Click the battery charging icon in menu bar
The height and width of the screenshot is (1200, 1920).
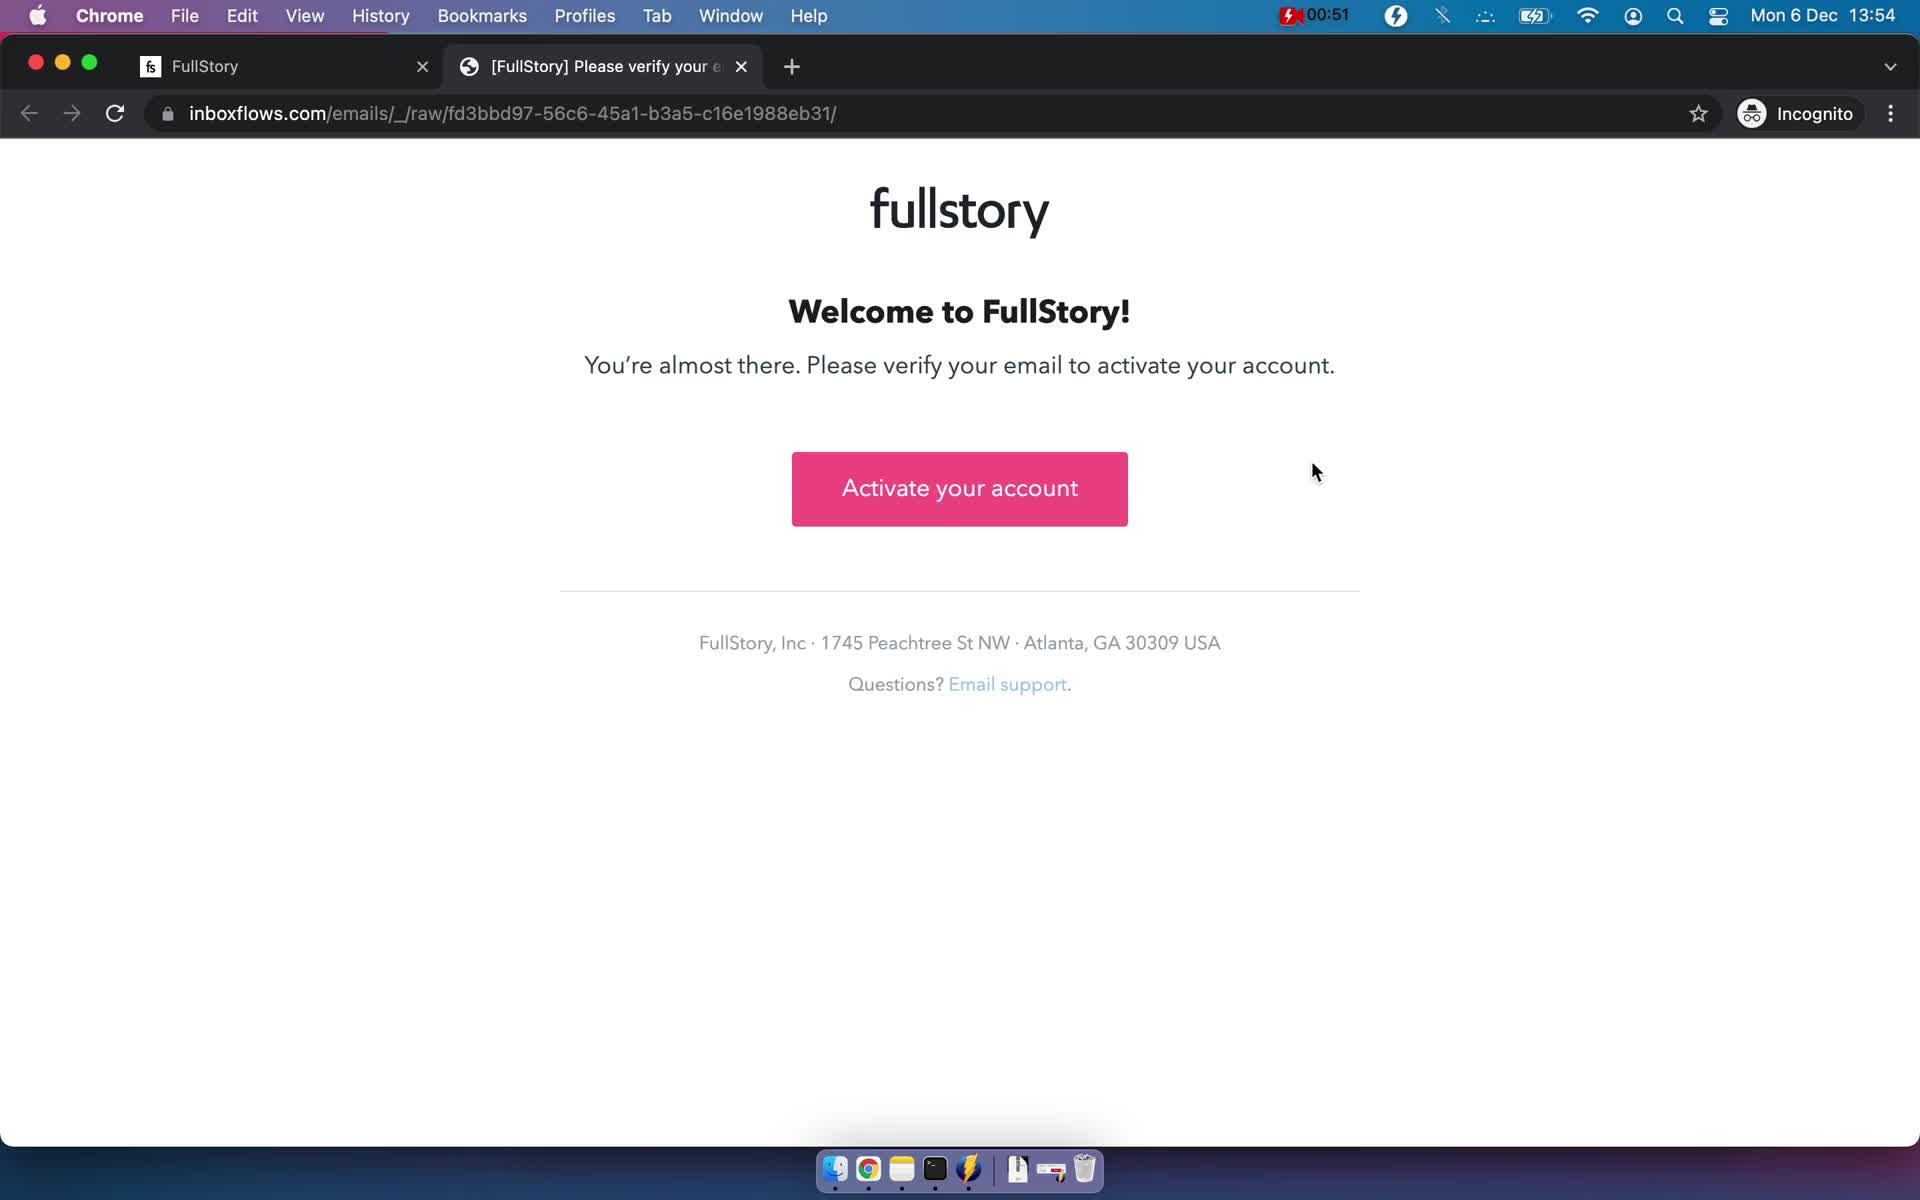pos(1534,17)
